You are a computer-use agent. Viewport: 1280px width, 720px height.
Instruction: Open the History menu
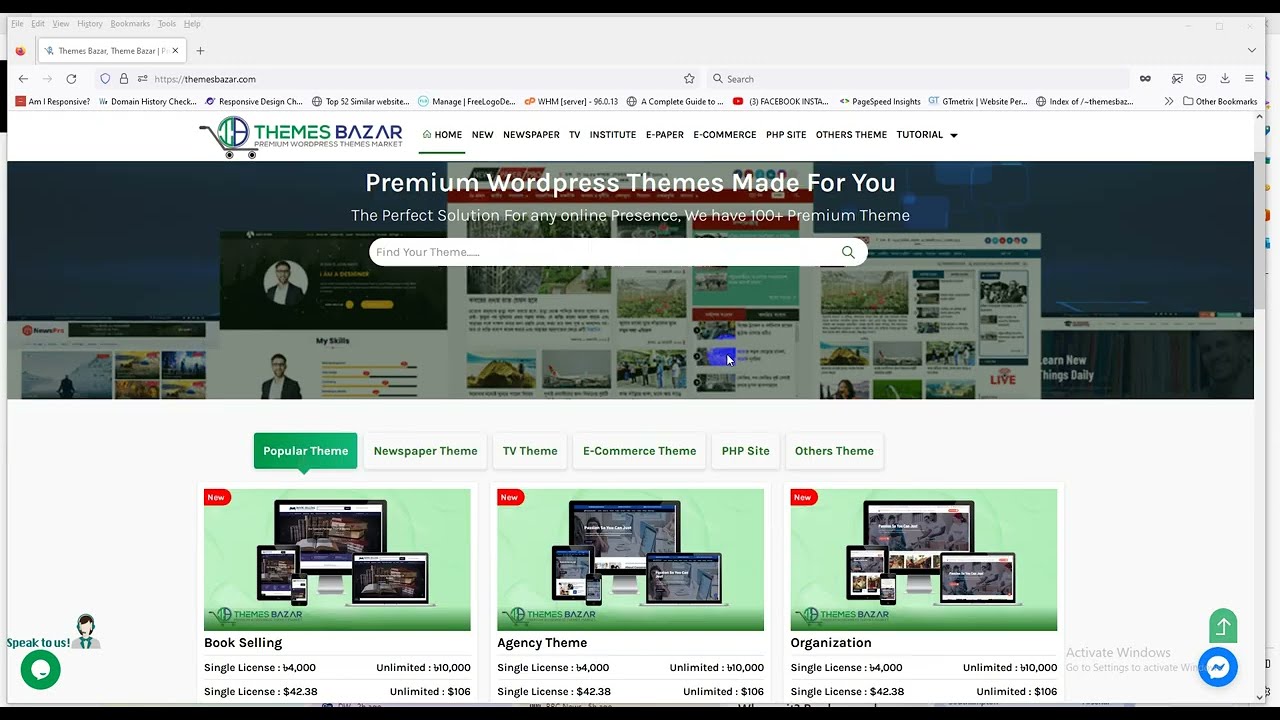(x=90, y=23)
